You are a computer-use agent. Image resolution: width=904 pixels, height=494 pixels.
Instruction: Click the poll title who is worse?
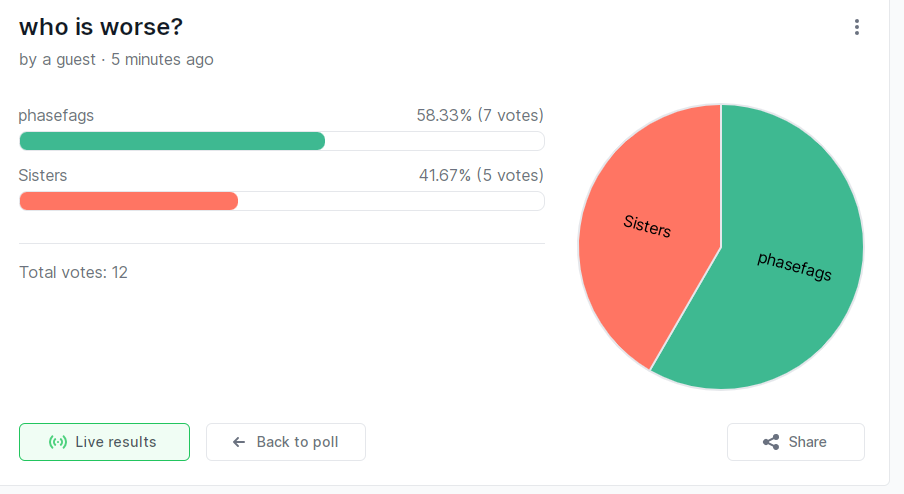pyautogui.click(x=101, y=27)
